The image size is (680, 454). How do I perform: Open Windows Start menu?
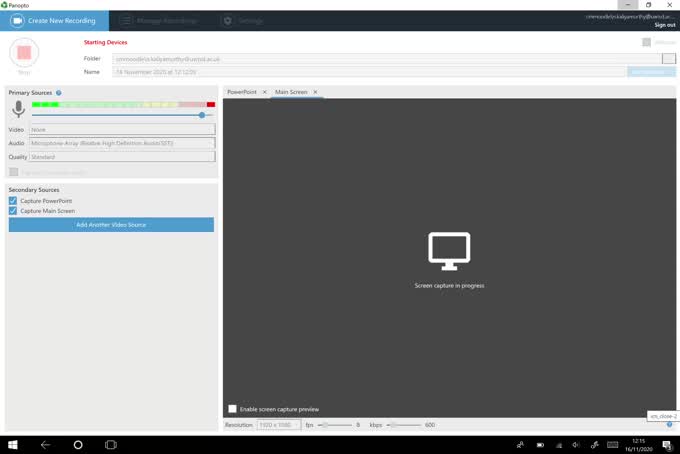(x=14, y=444)
